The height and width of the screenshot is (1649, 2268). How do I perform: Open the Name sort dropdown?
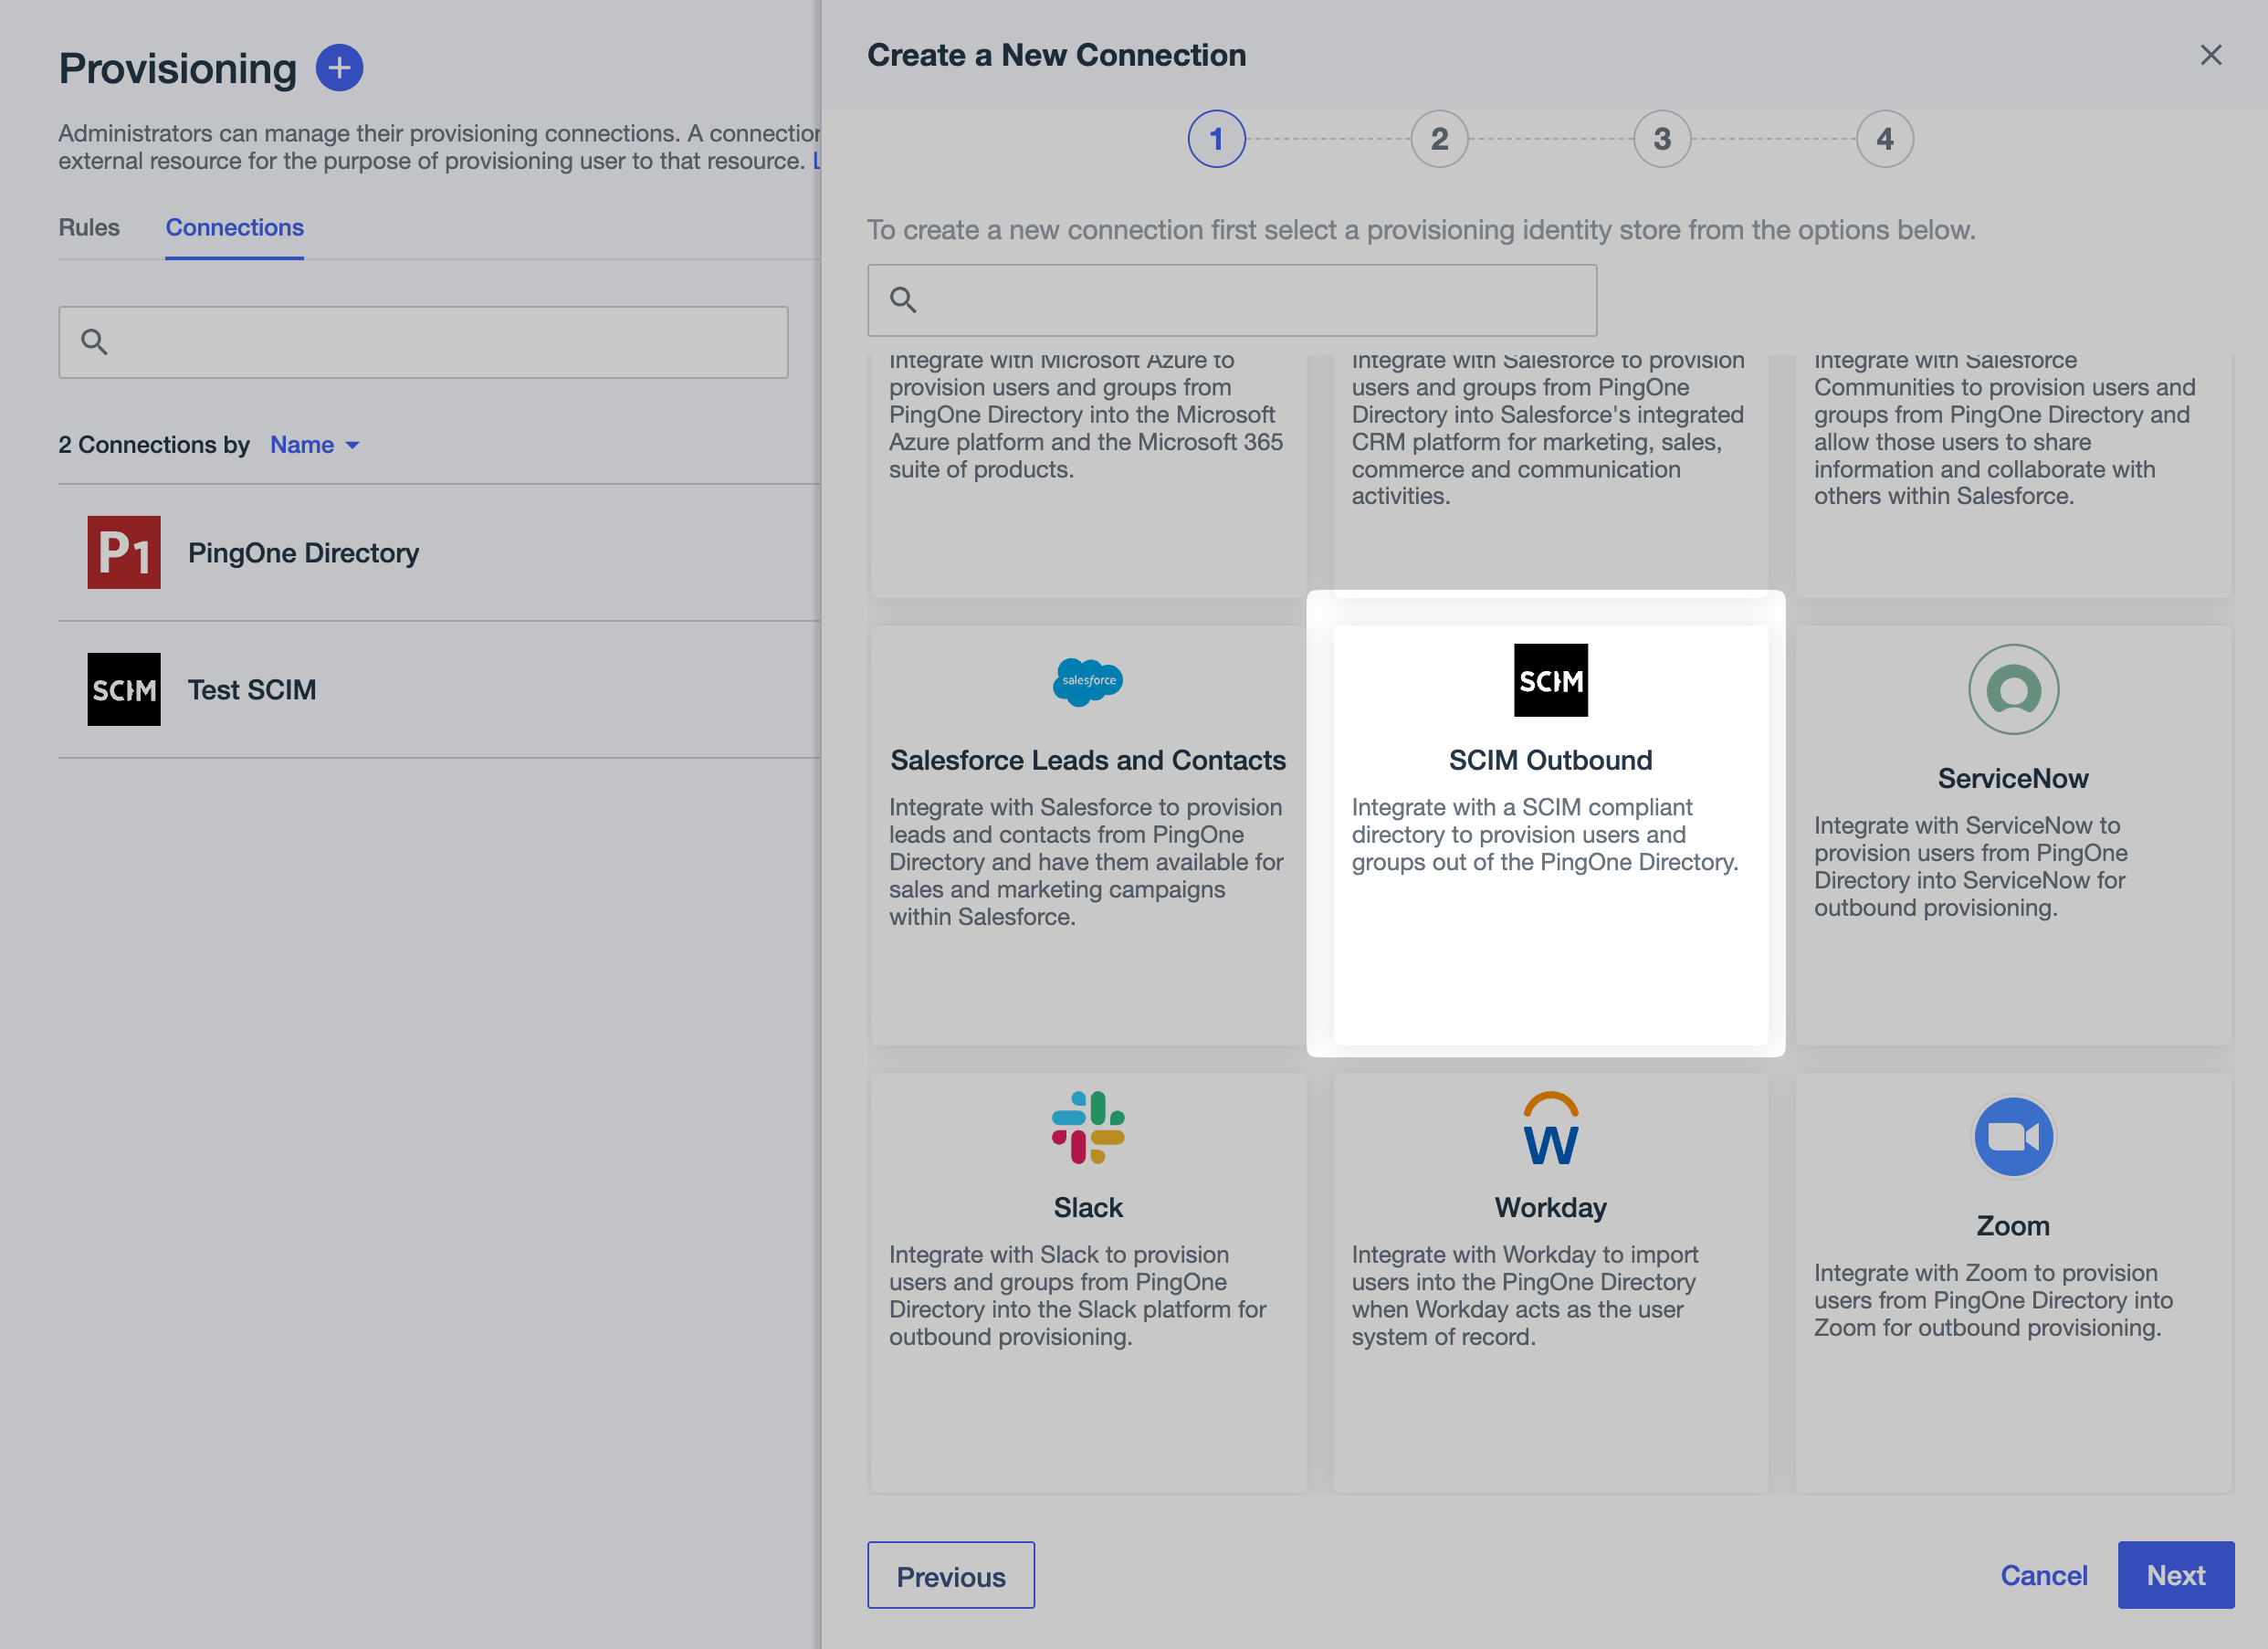tap(315, 445)
